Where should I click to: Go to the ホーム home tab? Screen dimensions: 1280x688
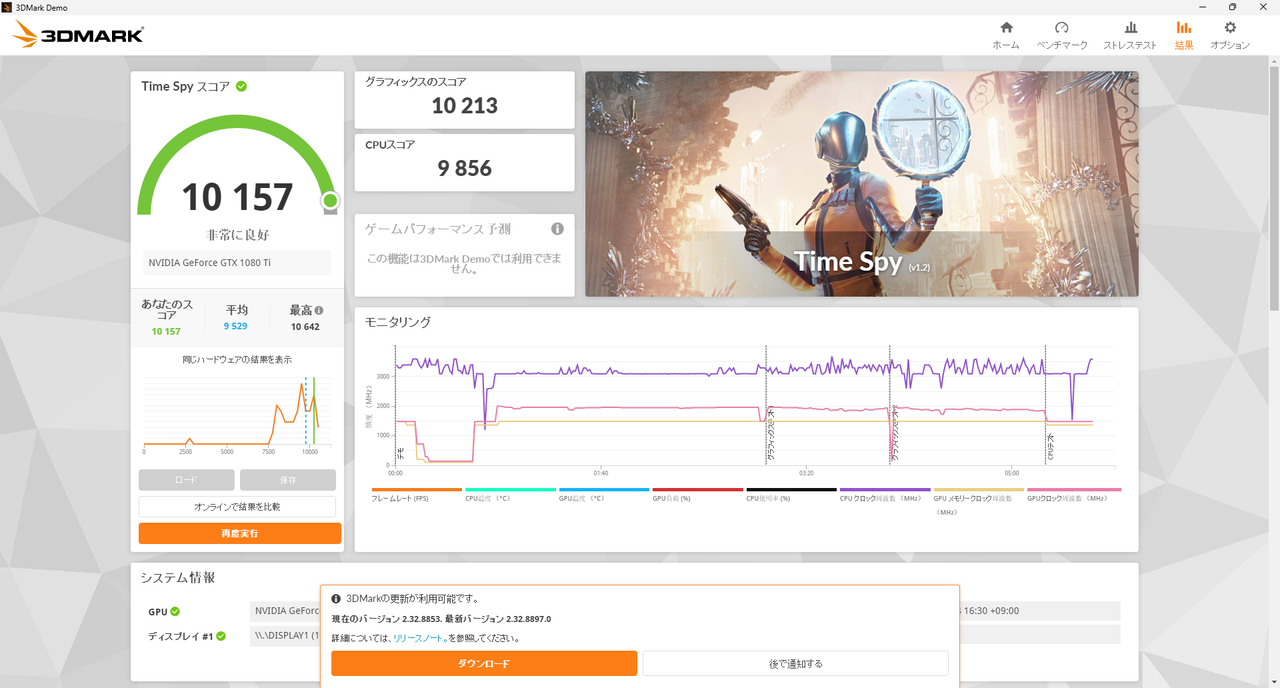coord(1006,35)
